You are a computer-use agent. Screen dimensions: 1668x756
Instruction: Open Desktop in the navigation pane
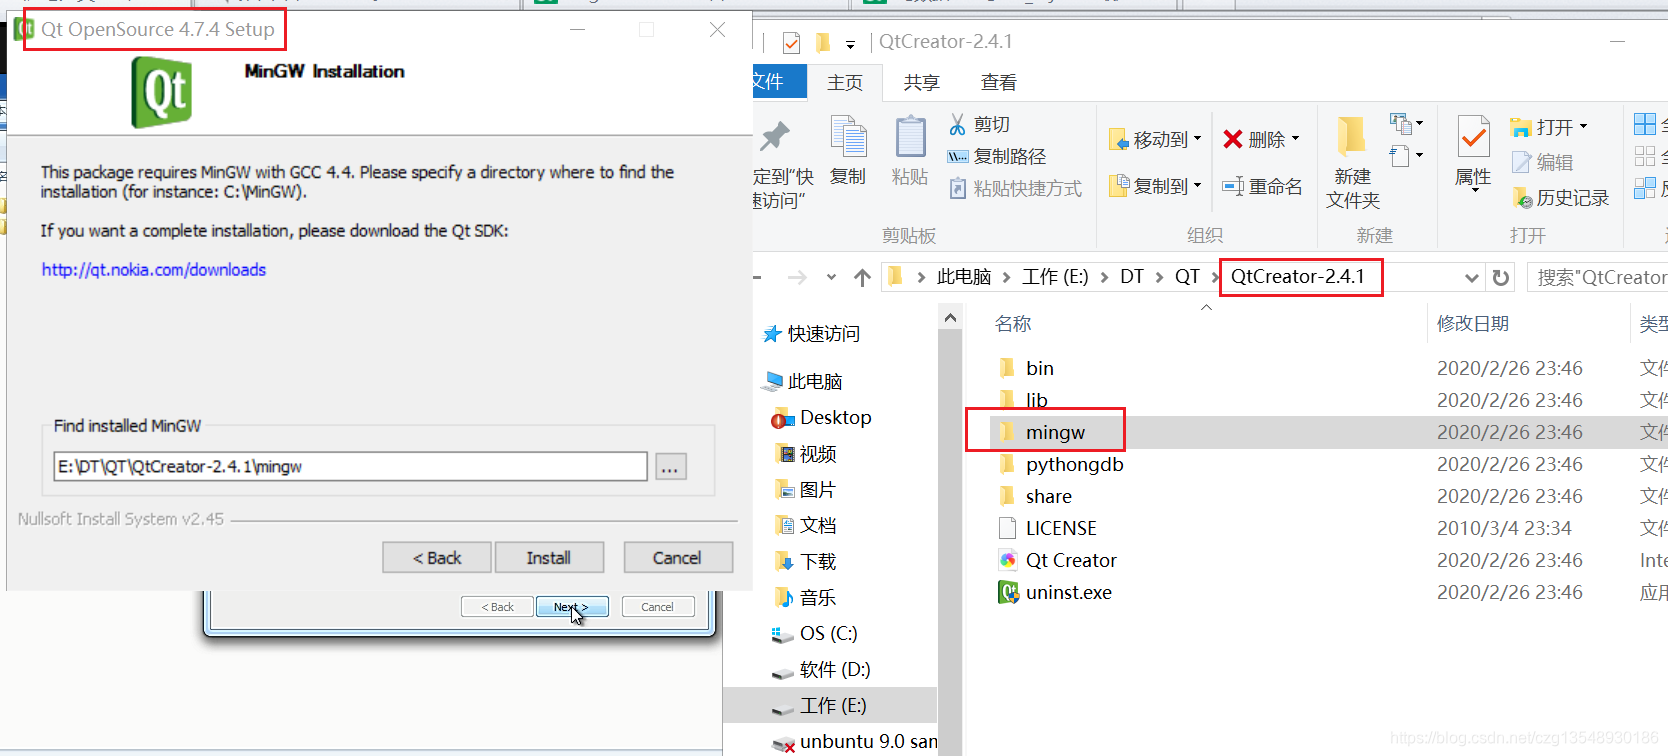822,418
